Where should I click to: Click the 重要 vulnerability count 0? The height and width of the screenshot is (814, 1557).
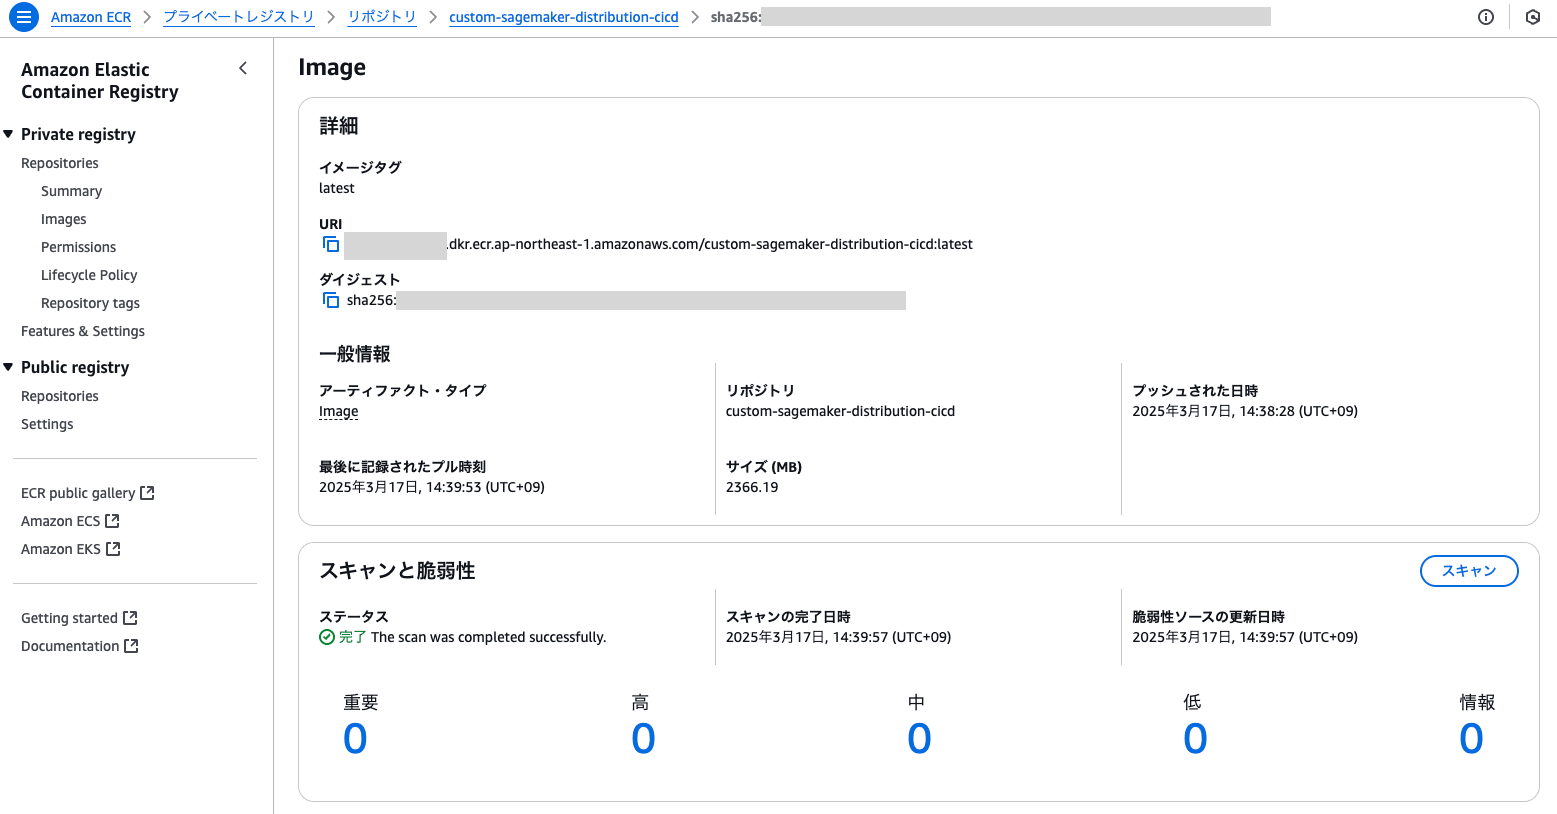[355, 739]
